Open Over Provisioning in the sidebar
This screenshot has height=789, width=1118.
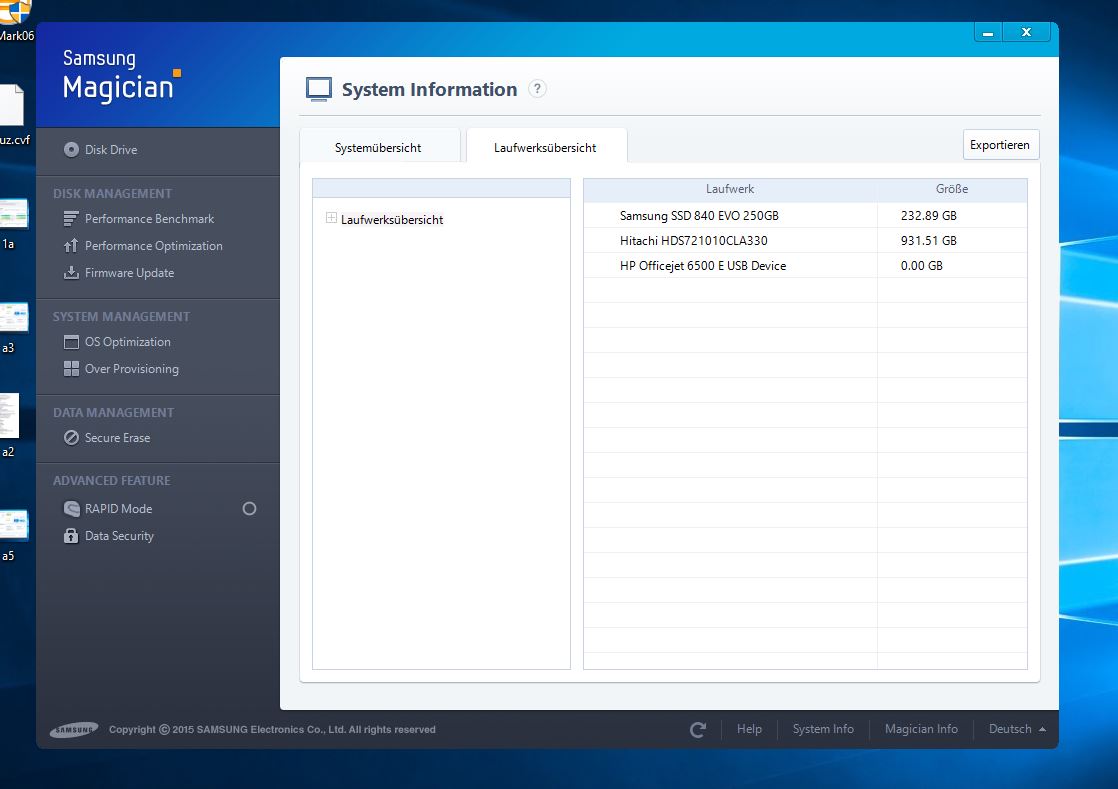pos(132,368)
